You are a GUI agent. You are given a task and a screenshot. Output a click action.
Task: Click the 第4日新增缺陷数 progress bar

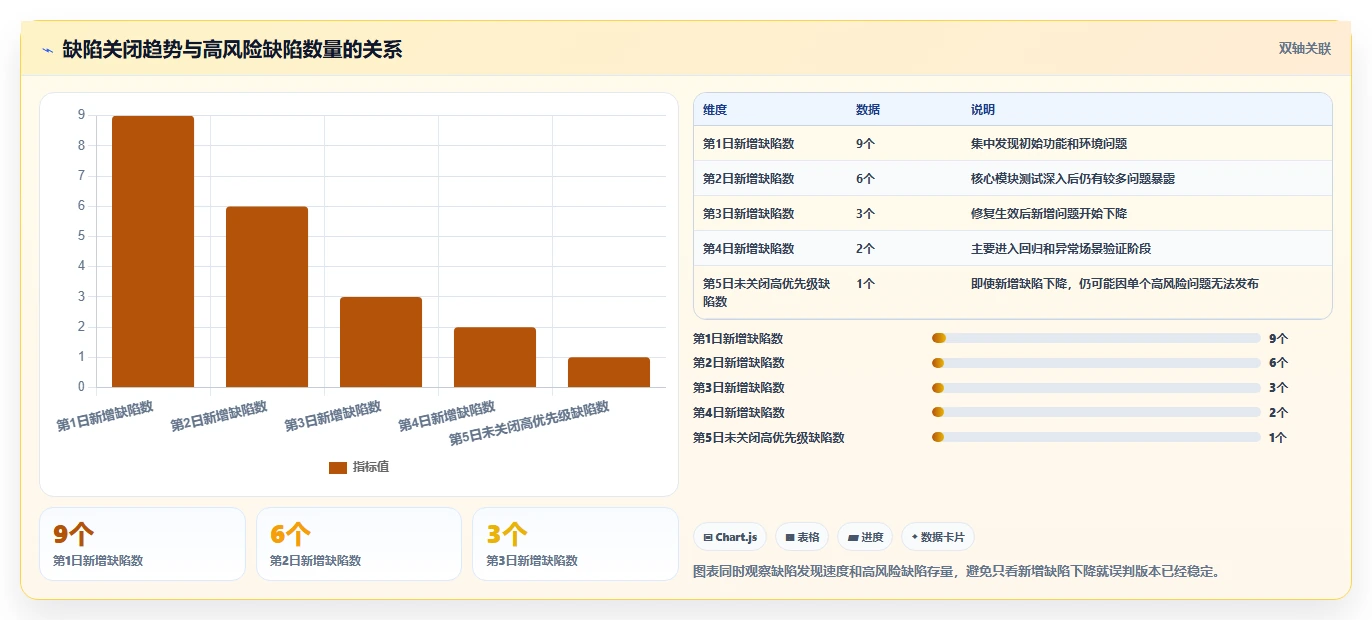1096,412
